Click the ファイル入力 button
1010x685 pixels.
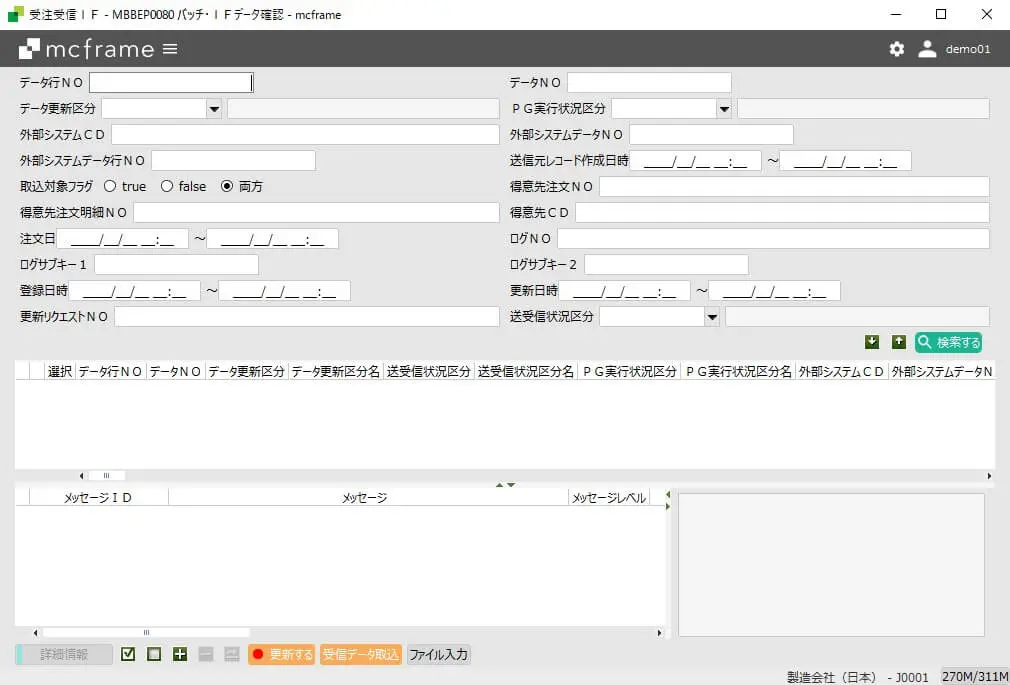coord(439,654)
